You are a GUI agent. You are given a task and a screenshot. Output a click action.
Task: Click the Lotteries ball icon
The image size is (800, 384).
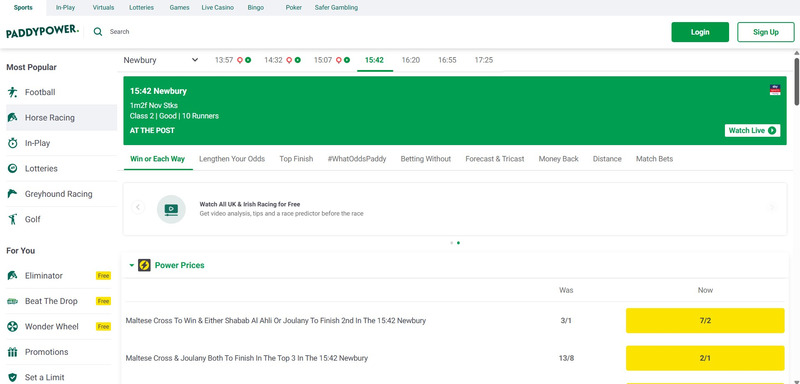(12, 169)
